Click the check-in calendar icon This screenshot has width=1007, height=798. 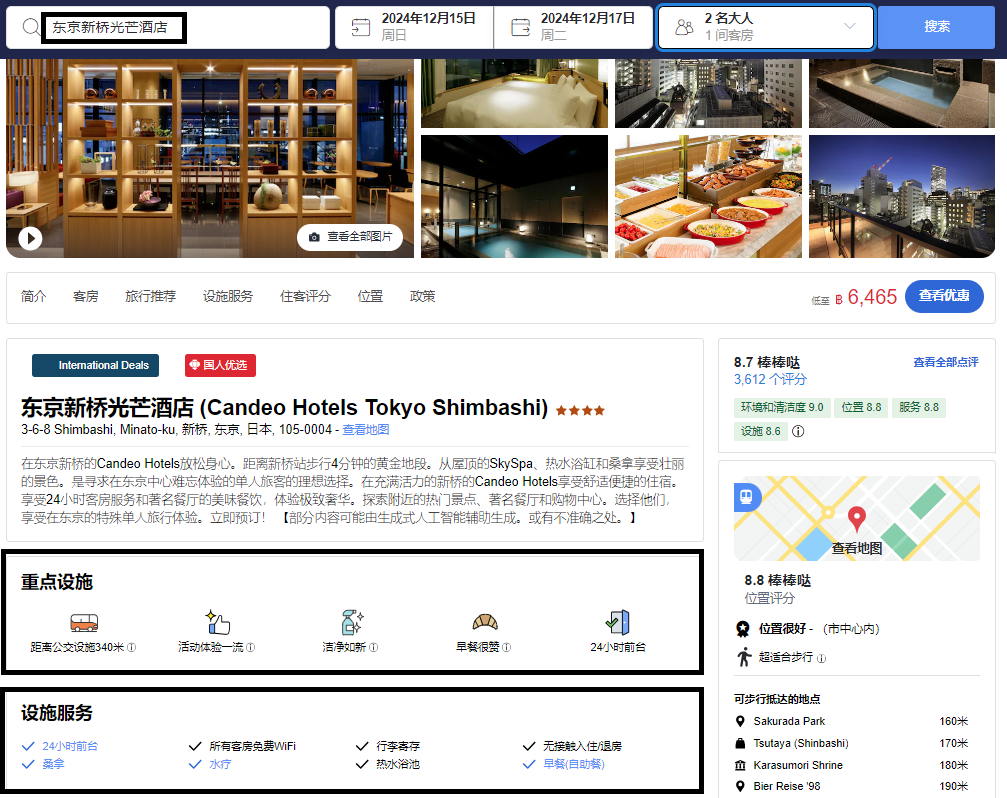361,27
